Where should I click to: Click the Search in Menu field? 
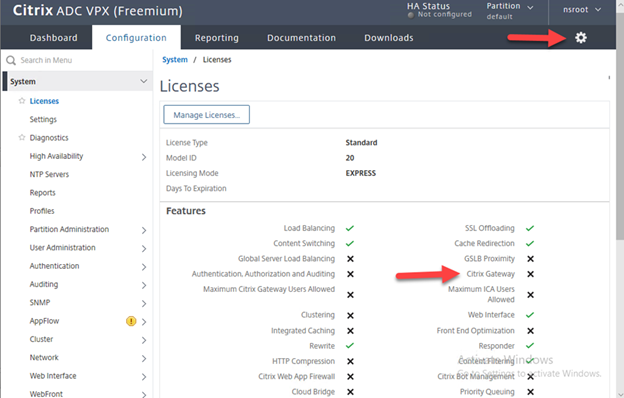(x=78, y=60)
